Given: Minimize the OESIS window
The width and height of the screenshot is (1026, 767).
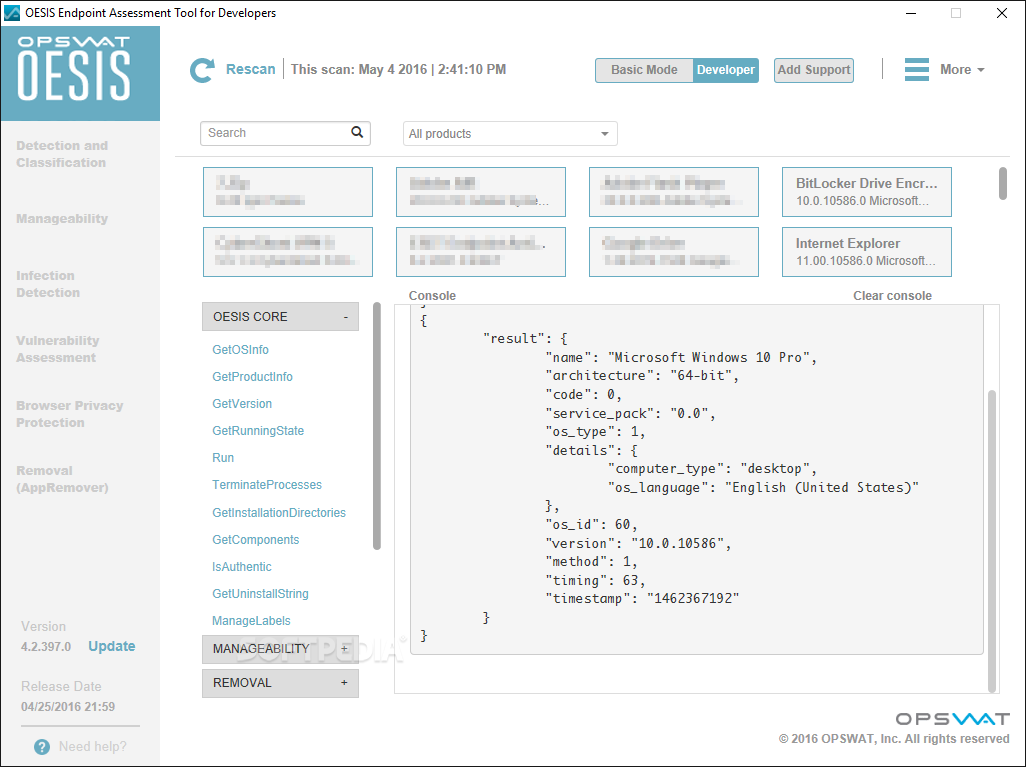Looking at the screenshot, I should click(911, 13).
